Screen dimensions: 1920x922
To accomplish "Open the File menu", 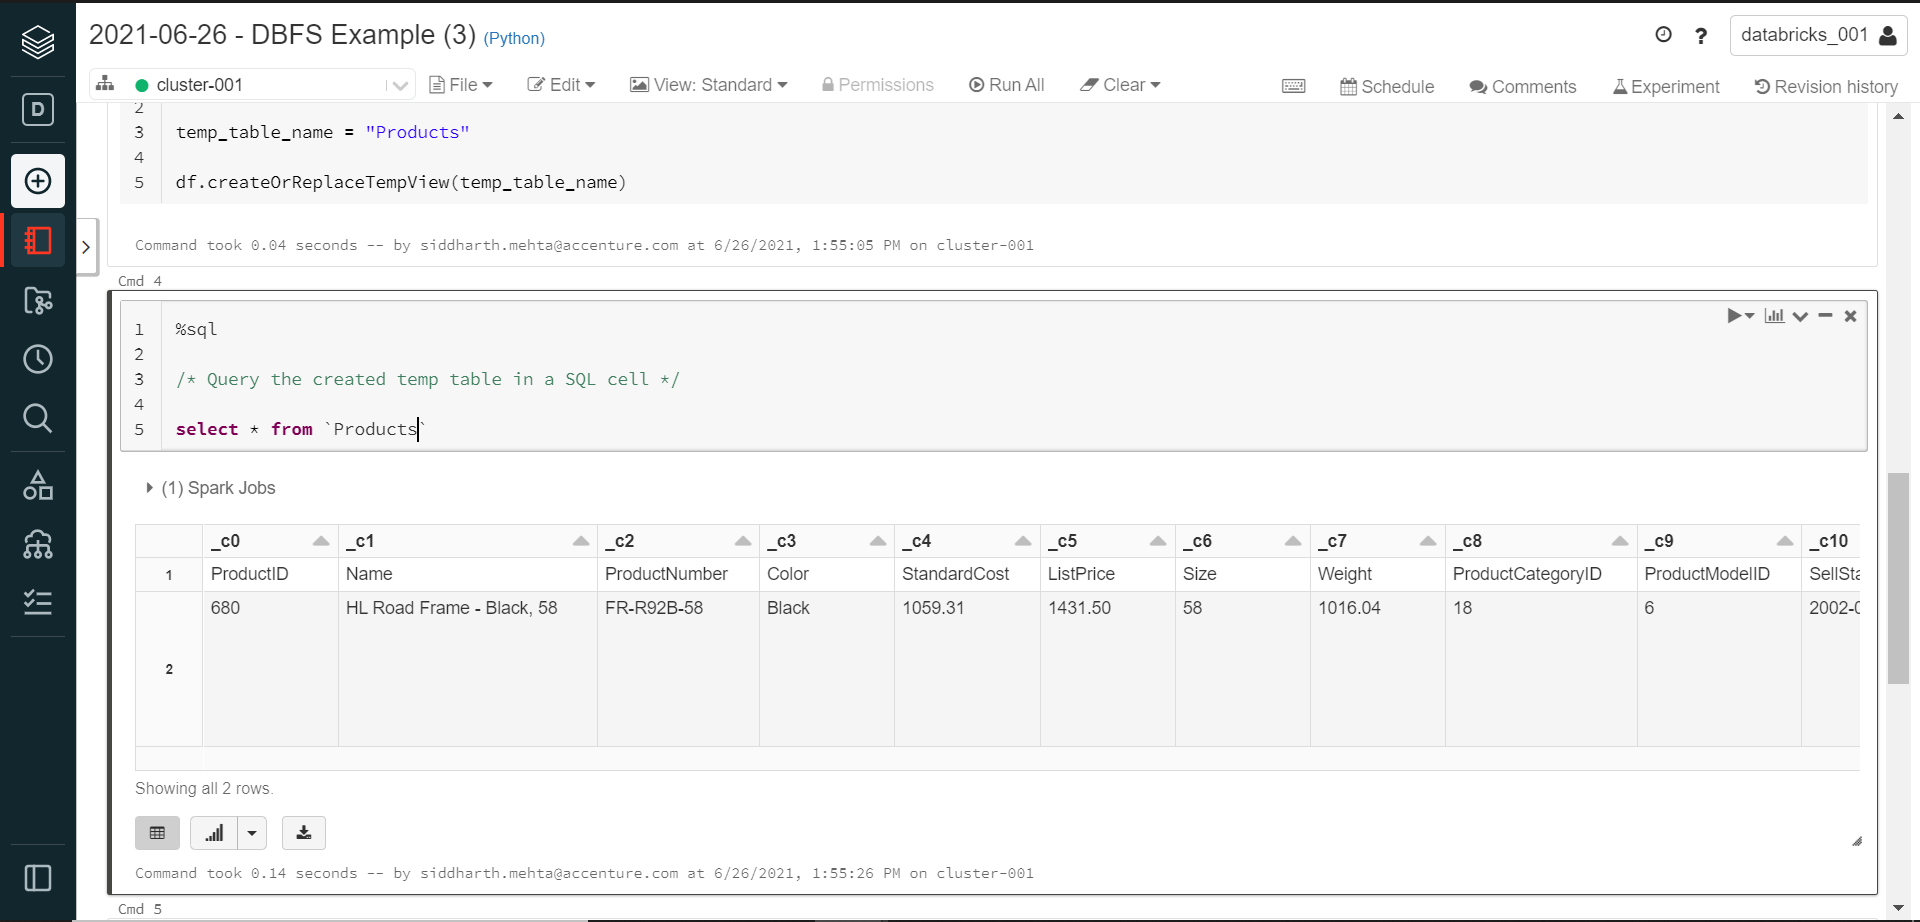I will pyautogui.click(x=461, y=85).
